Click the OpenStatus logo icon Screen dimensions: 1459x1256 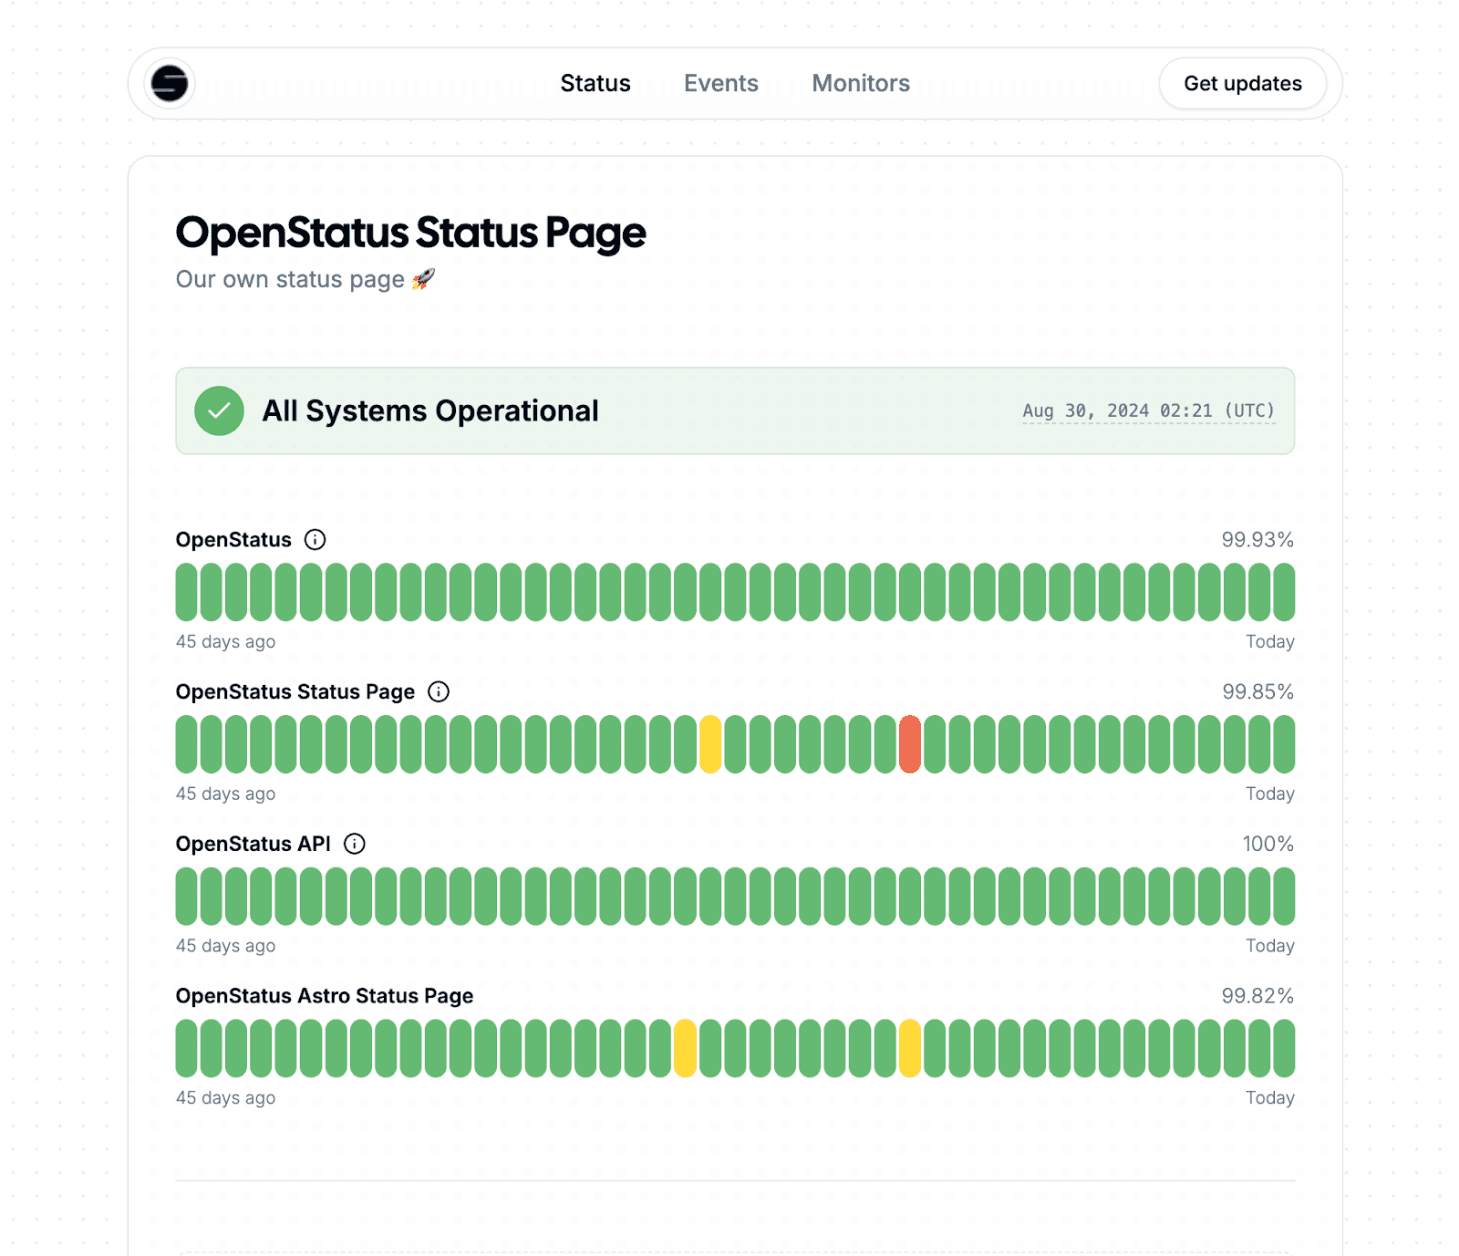coord(169,83)
